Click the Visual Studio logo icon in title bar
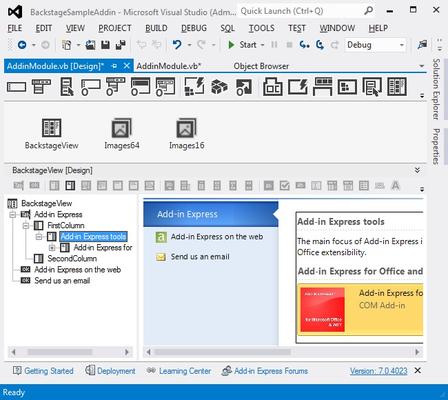The image size is (448, 400). [15, 12]
